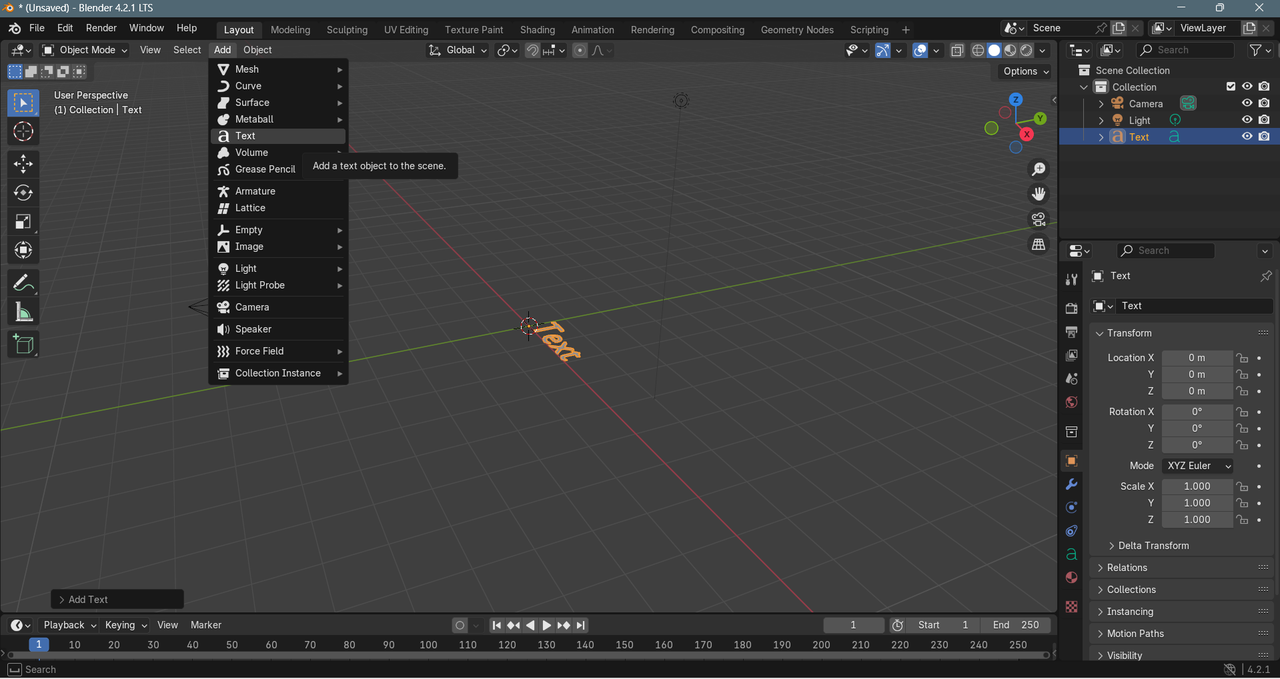The width and height of the screenshot is (1280, 679).
Task: Activate the Transform tool
Action: (23, 251)
